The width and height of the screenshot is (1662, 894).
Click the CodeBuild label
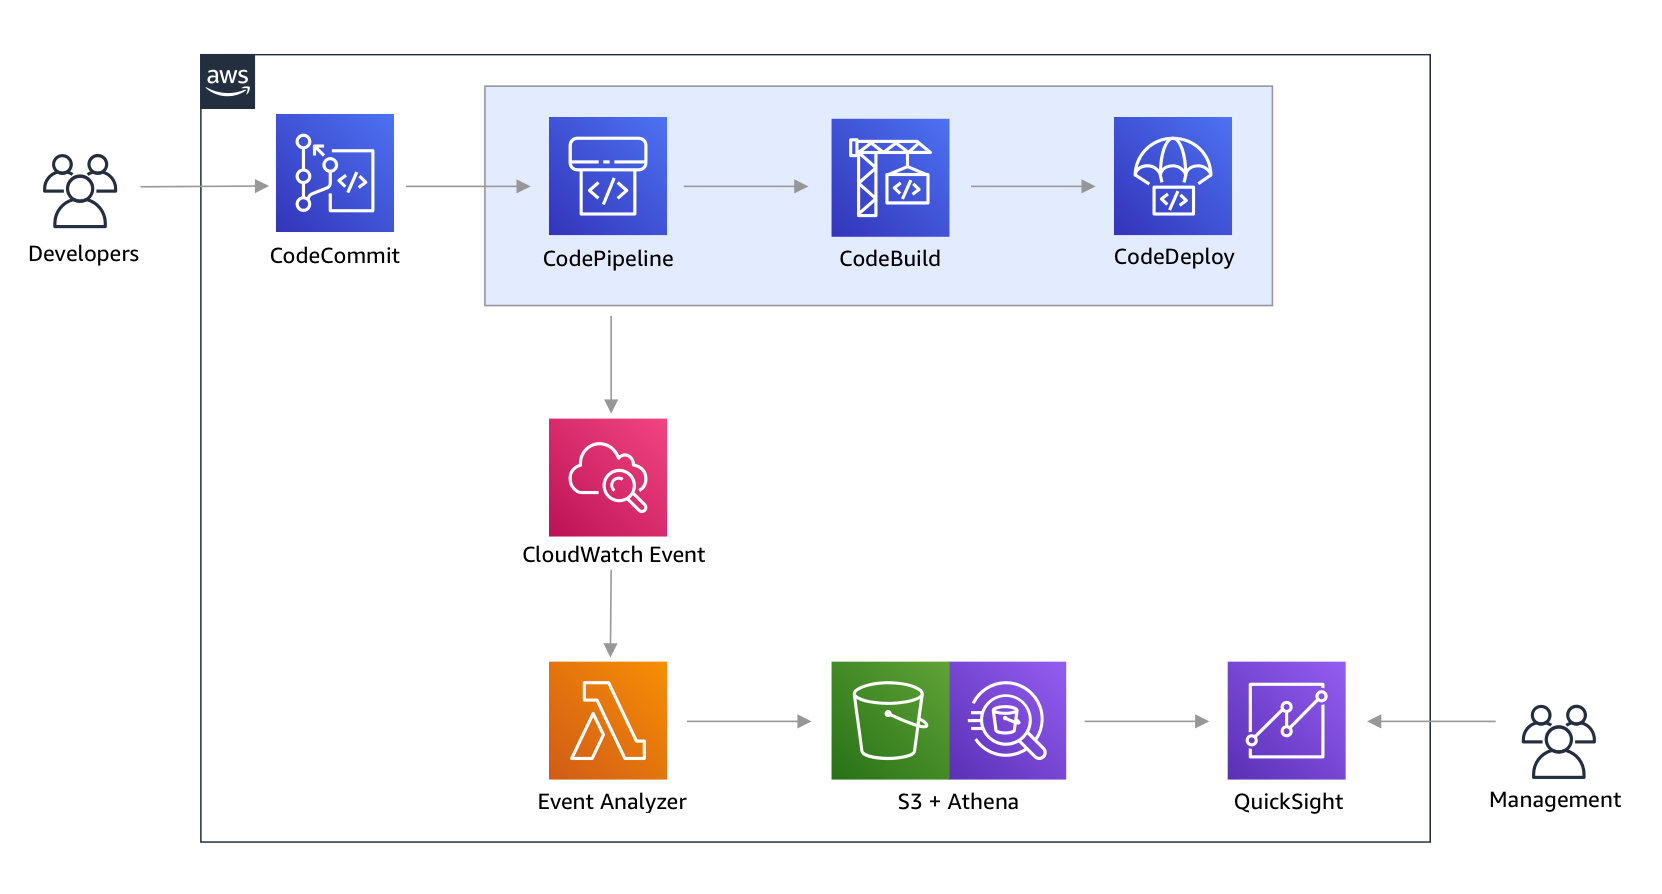point(890,259)
